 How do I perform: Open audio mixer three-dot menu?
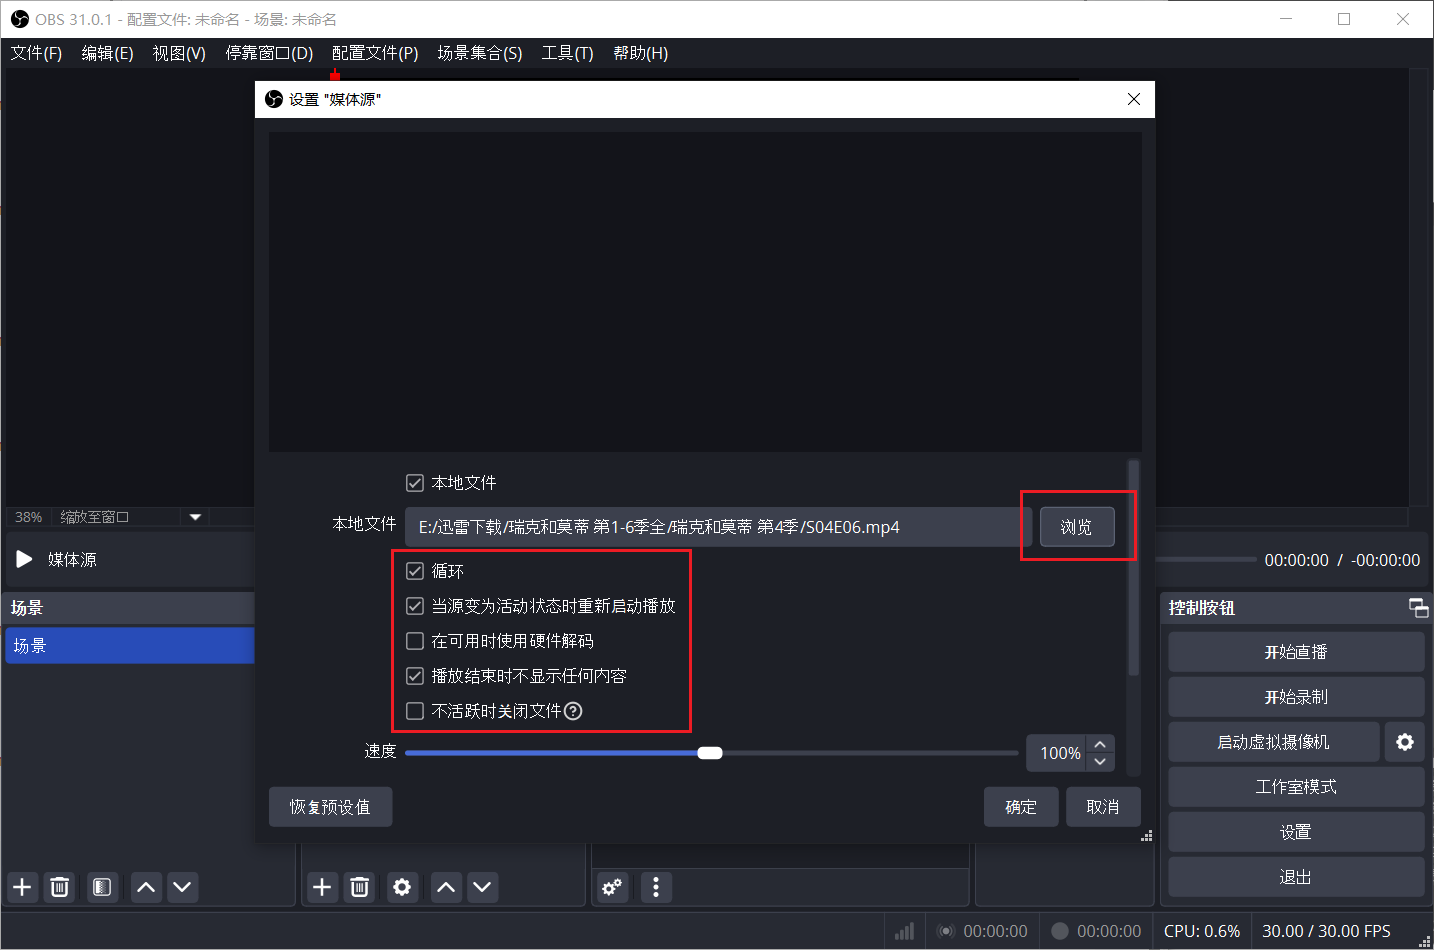[656, 887]
